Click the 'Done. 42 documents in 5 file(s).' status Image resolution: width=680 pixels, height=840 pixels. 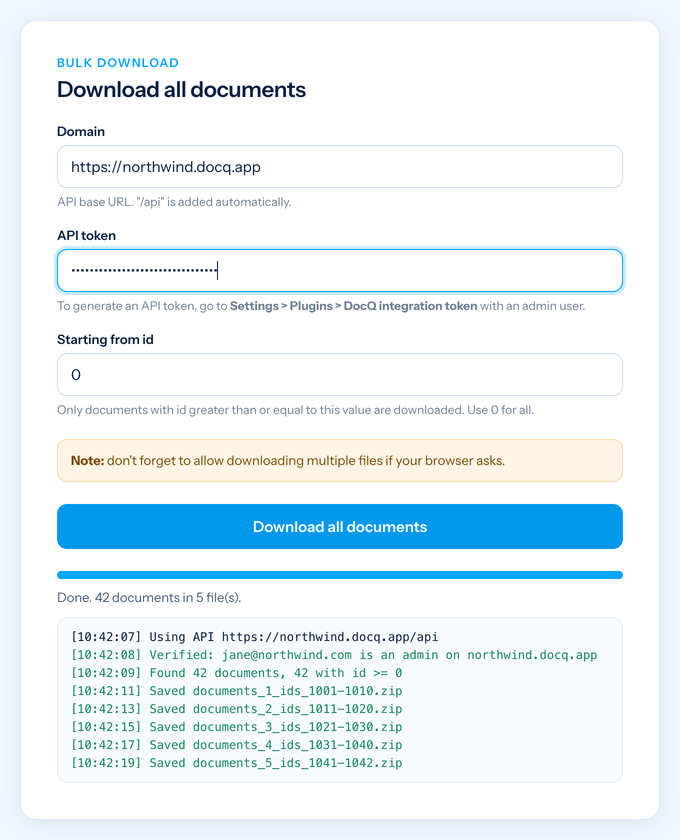tap(149, 597)
